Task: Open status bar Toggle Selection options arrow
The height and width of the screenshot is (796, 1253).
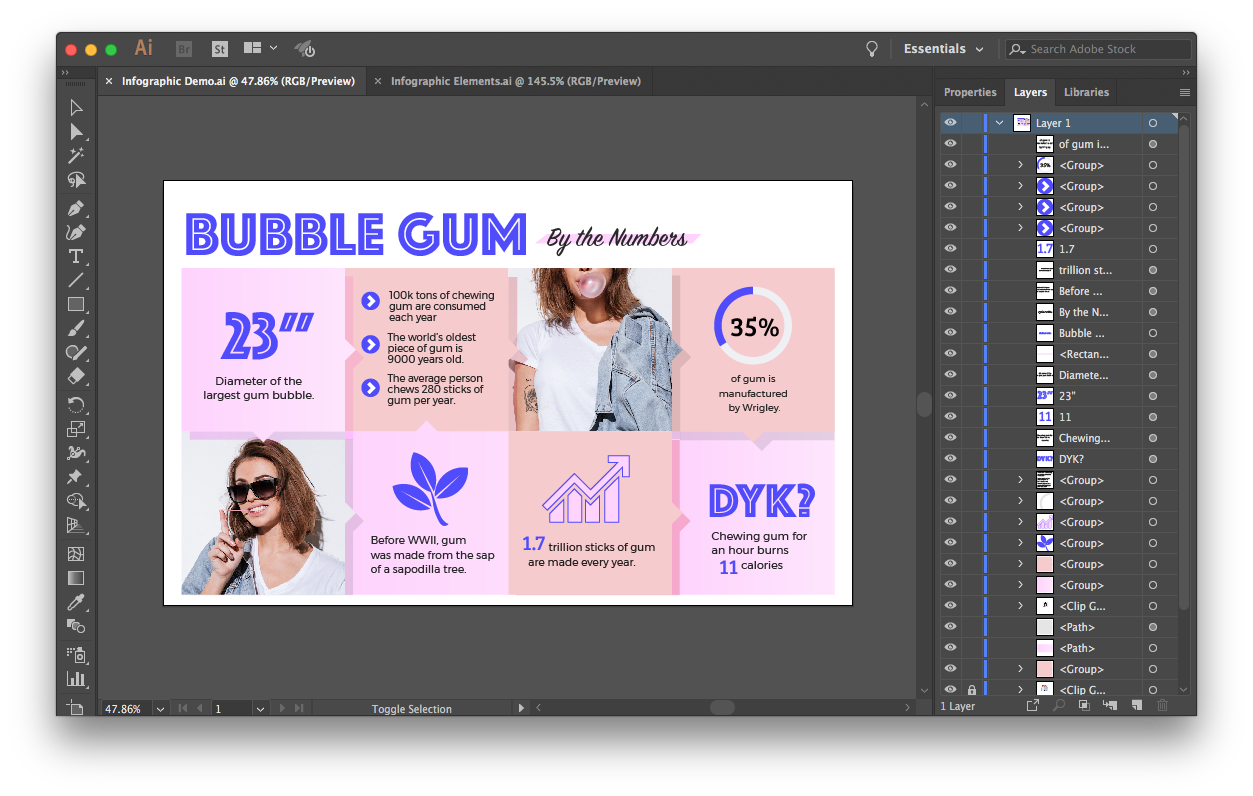Action: coord(521,708)
